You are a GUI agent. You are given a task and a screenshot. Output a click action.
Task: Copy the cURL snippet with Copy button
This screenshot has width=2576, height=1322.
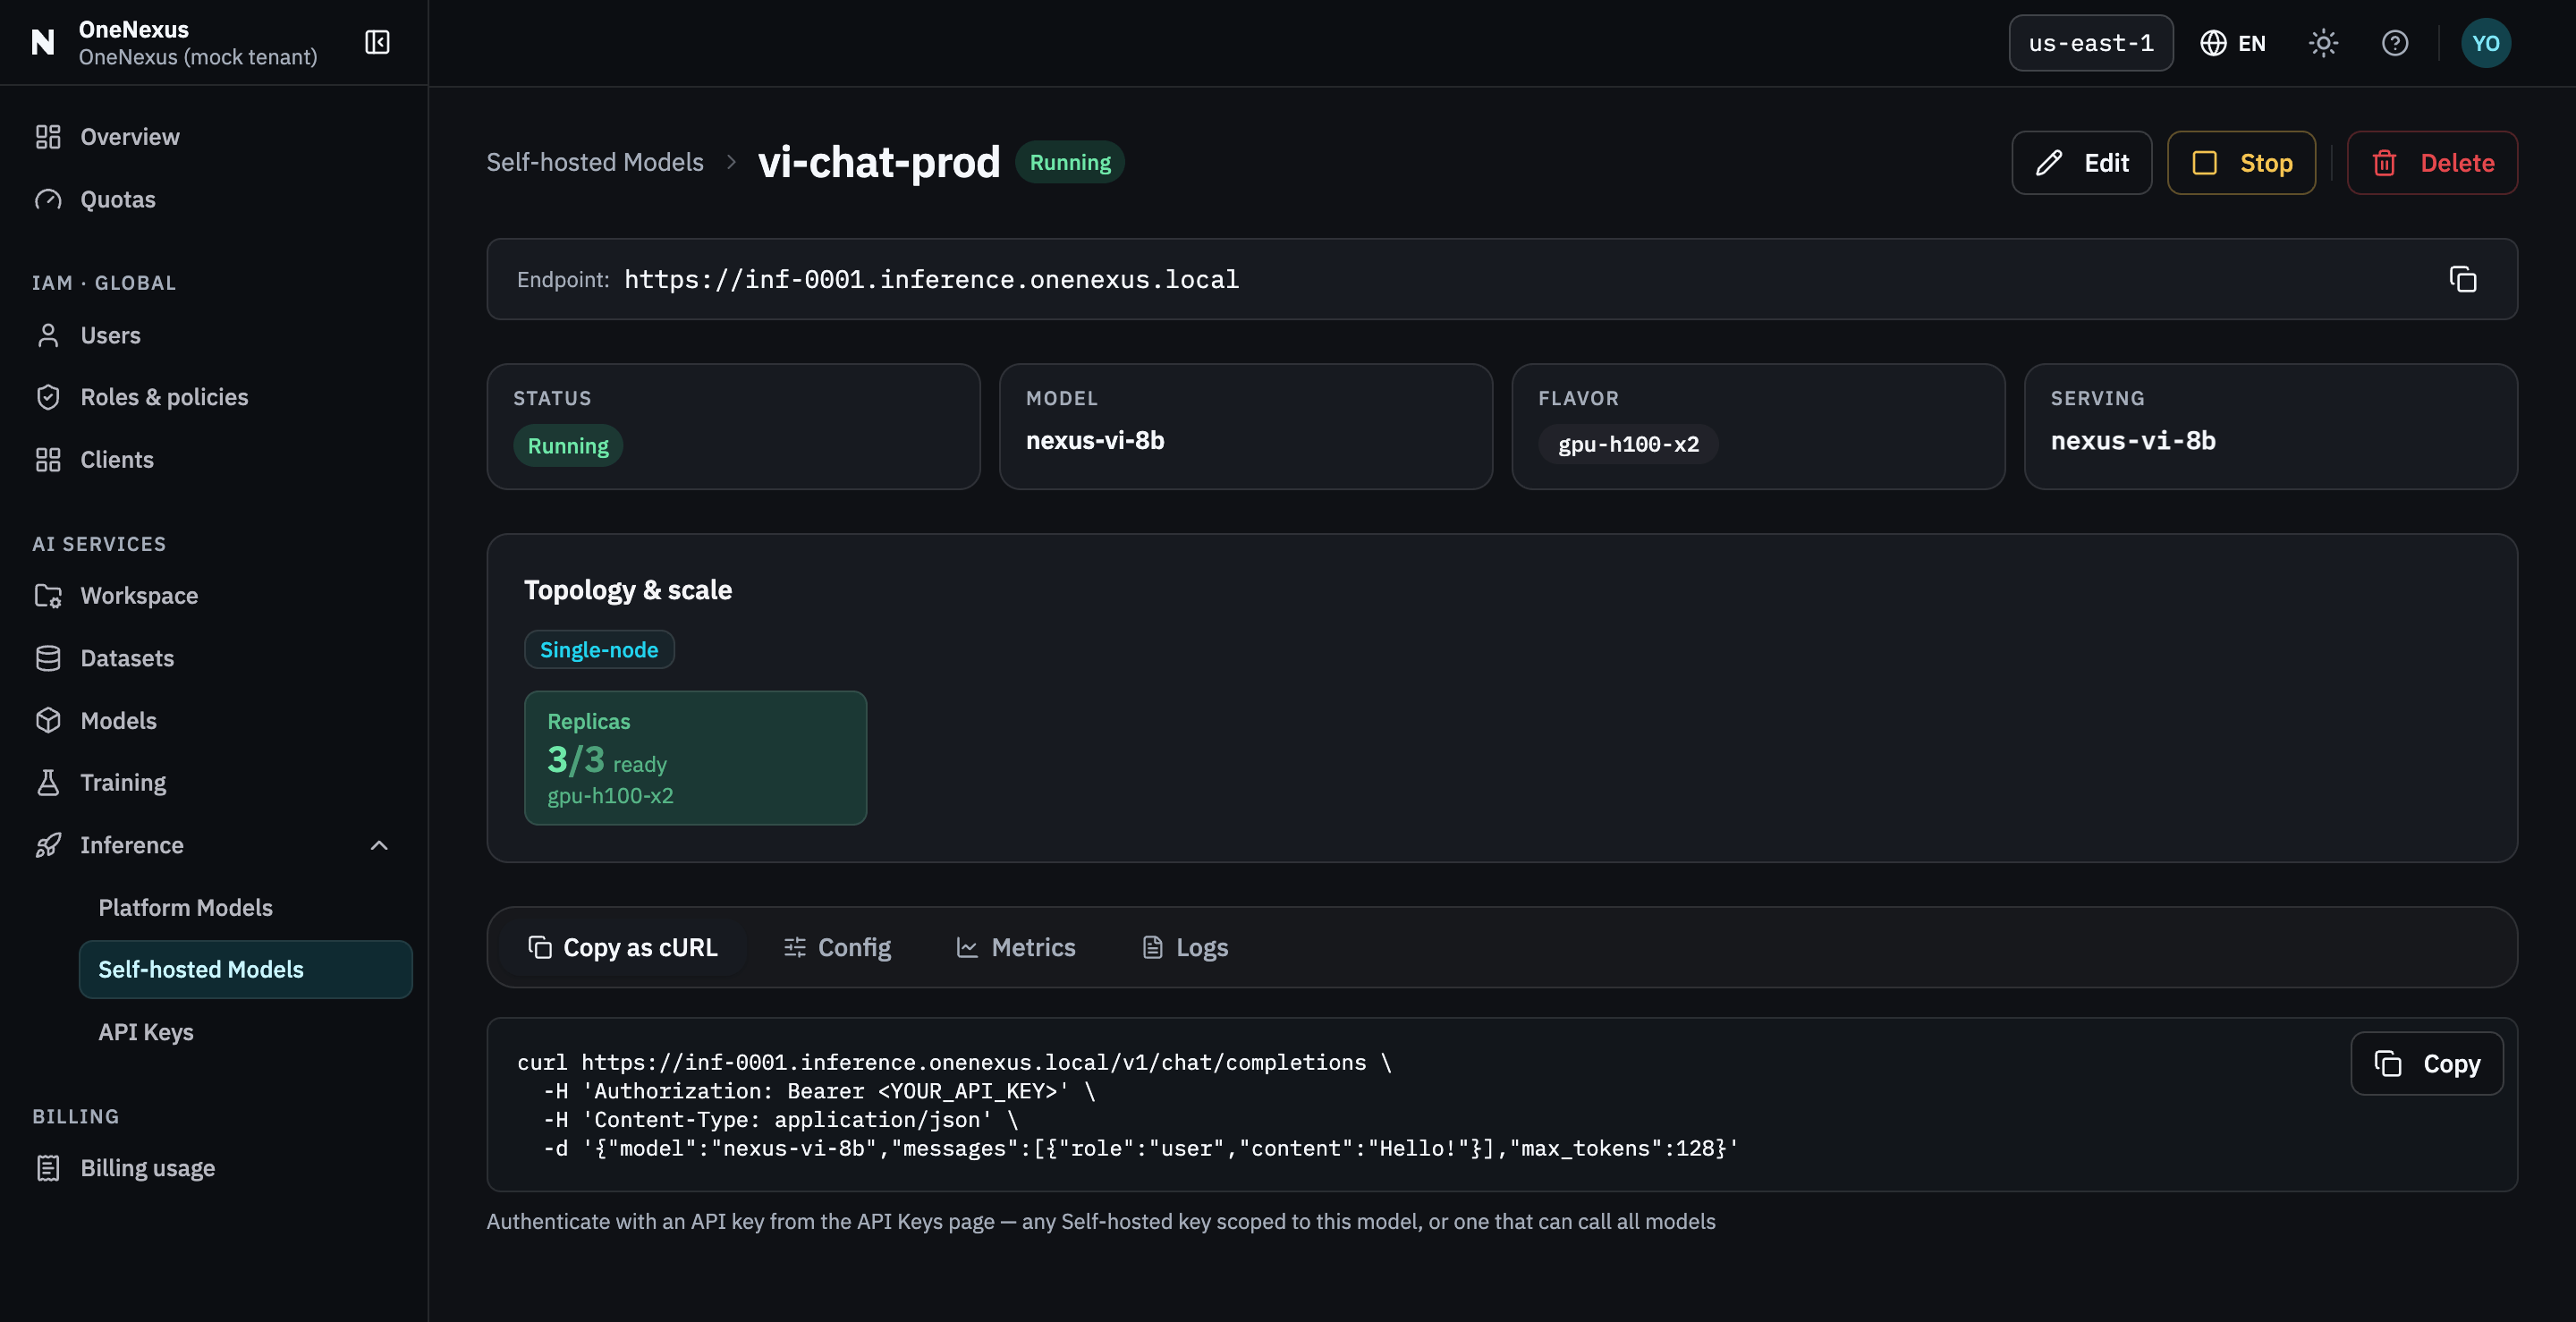click(2427, 1063)
